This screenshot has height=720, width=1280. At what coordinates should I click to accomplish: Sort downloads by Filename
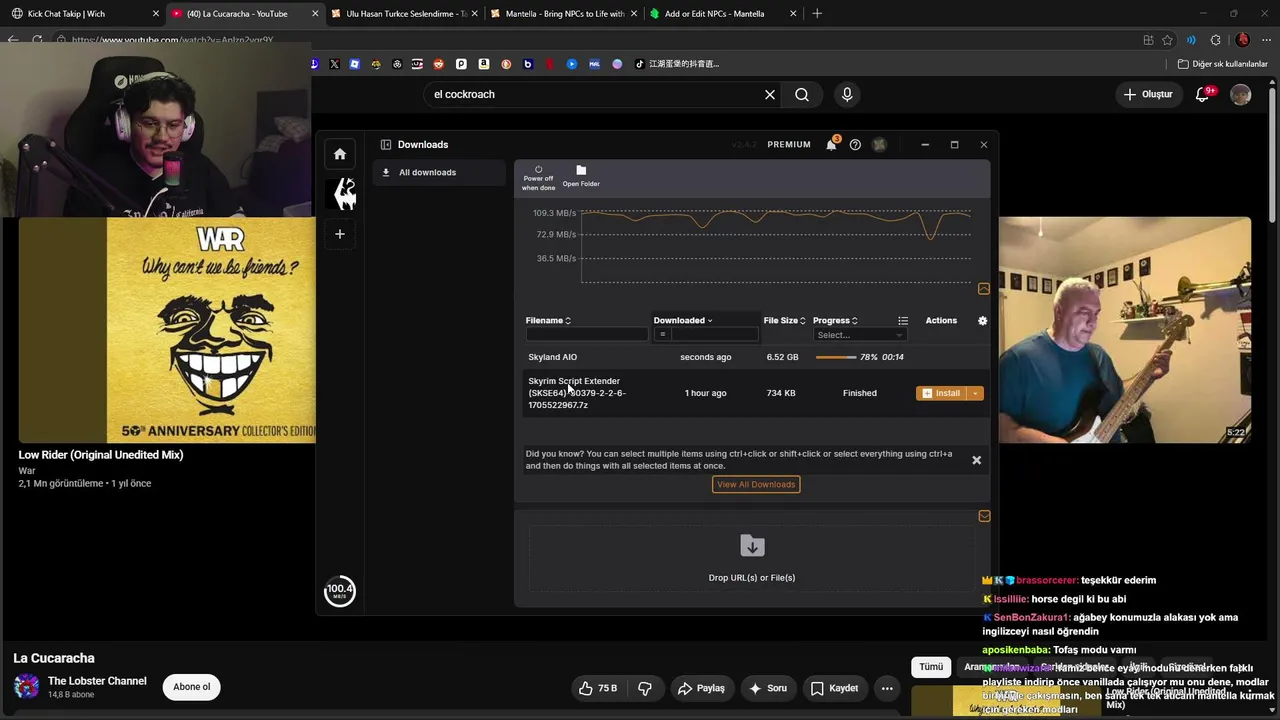[548, 321]
